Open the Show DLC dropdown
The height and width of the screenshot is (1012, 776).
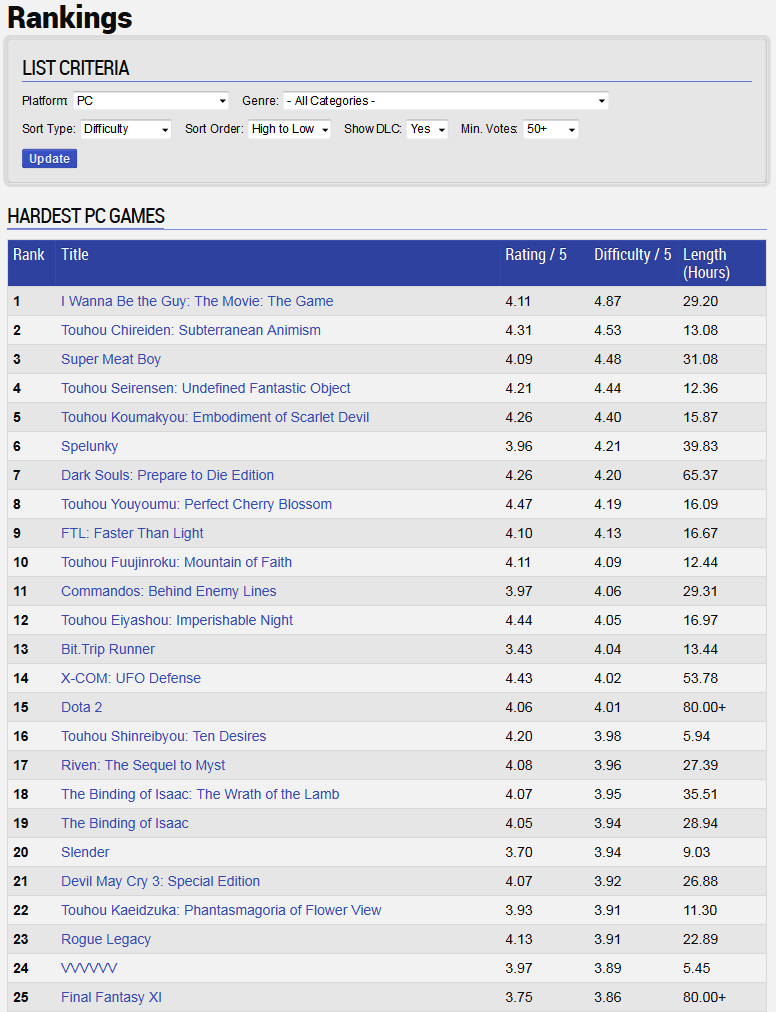pos(427,129)
